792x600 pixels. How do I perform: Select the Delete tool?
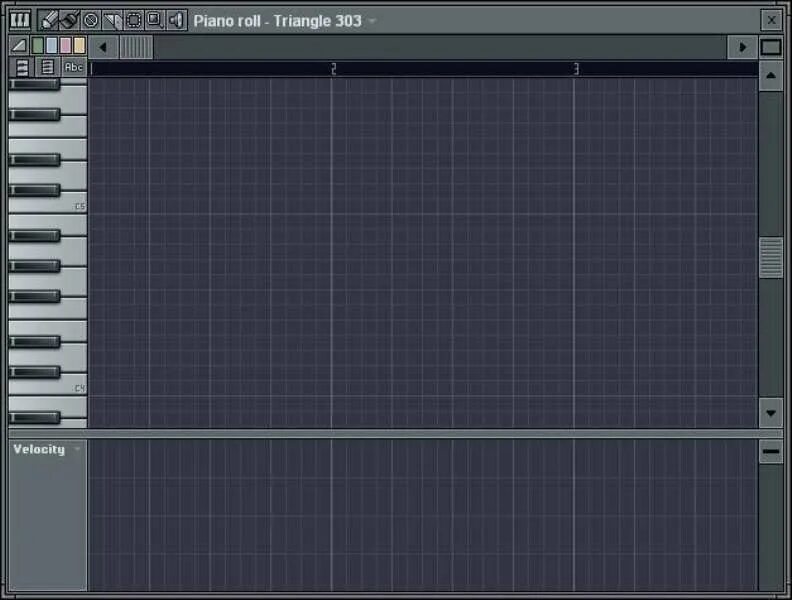(91, 20)
